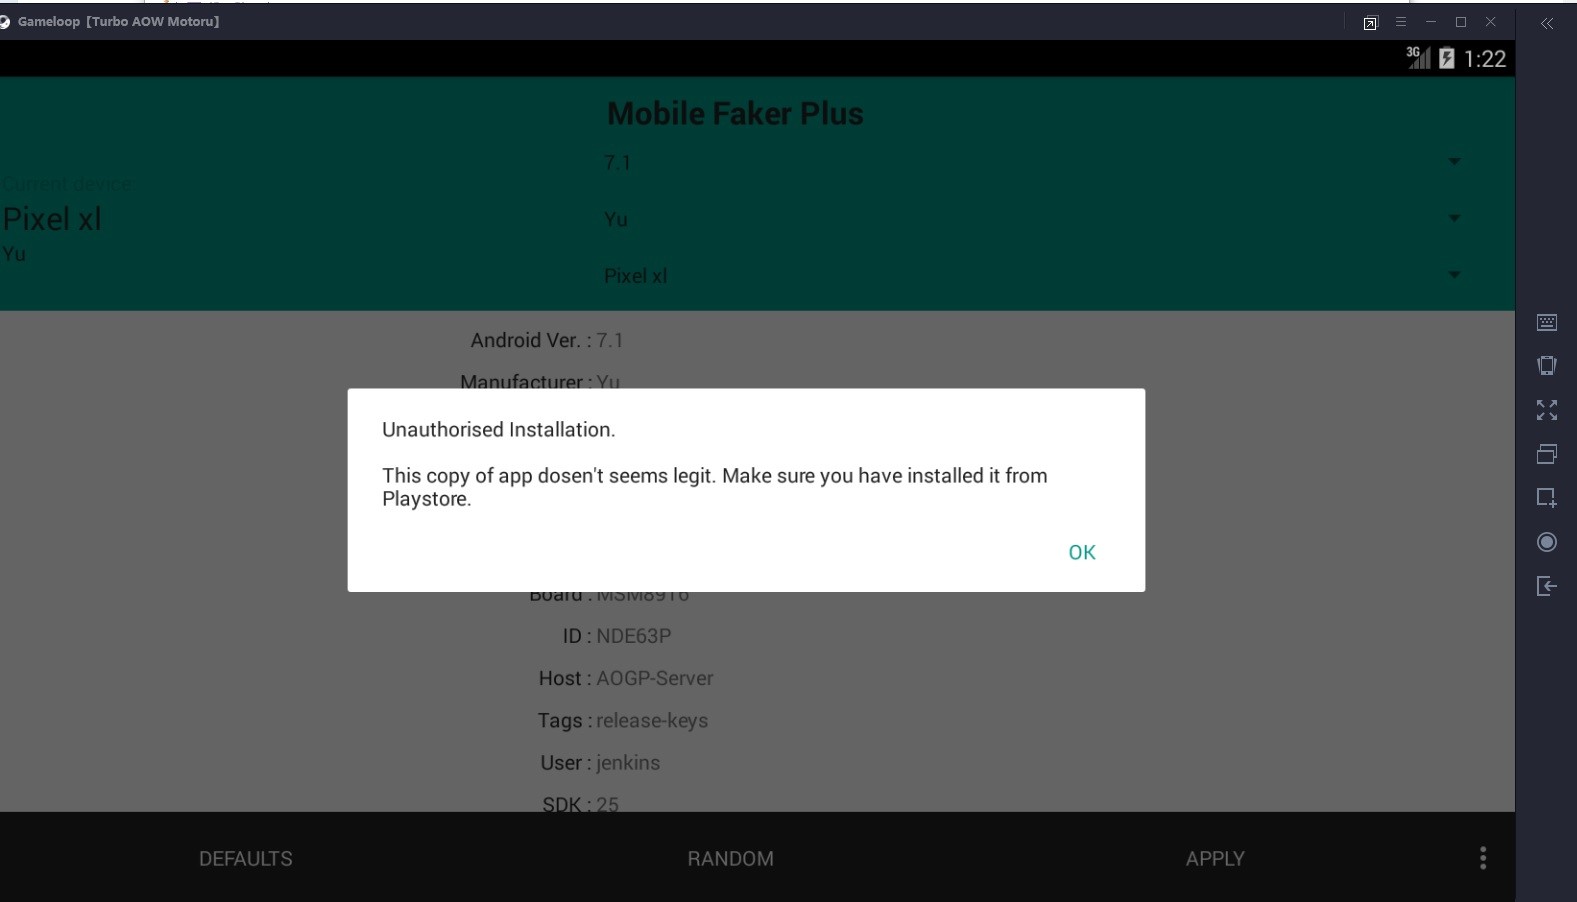Click the 1:22 clock in status bar
Image resolution: width=1577 pixels, height=902 pixels.
pos(1485,59)
